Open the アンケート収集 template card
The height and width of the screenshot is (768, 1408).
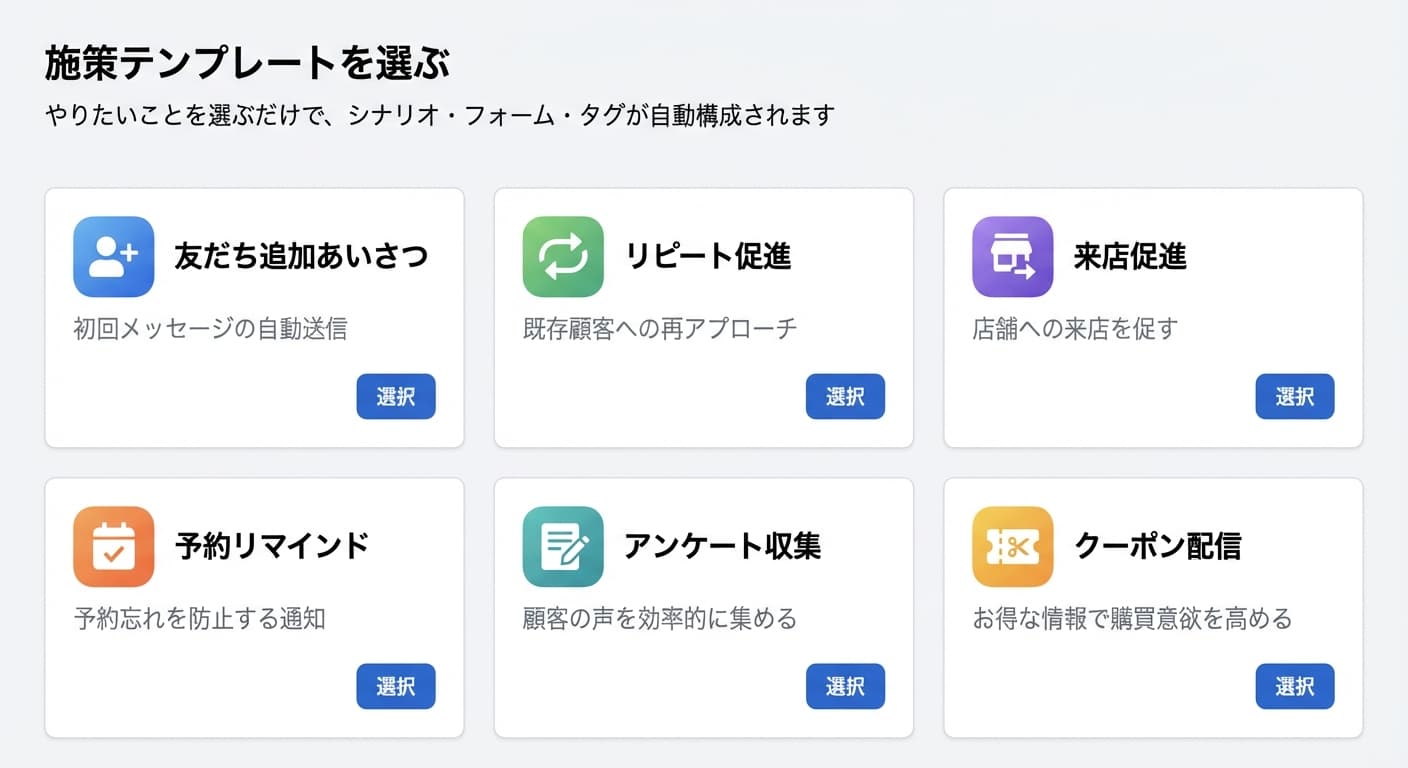tap(703, 607)
